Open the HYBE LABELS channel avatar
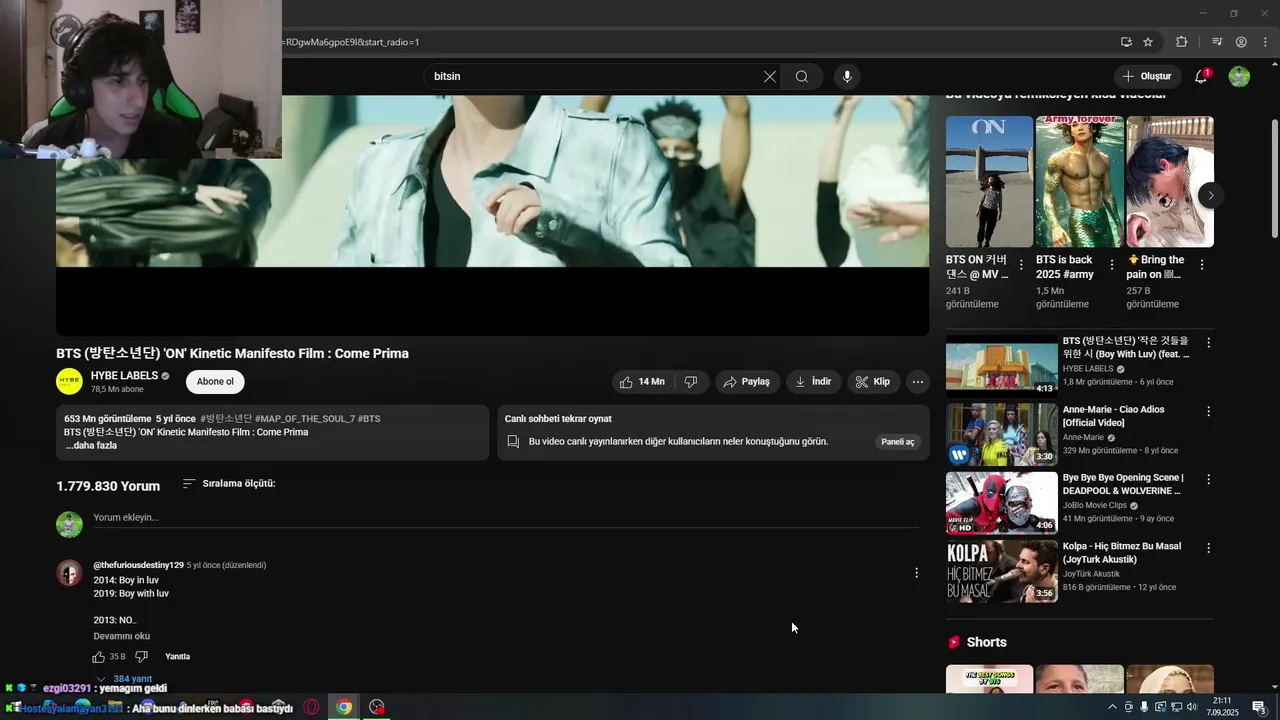Viewport: 1280px width, 720px height. 69,382
